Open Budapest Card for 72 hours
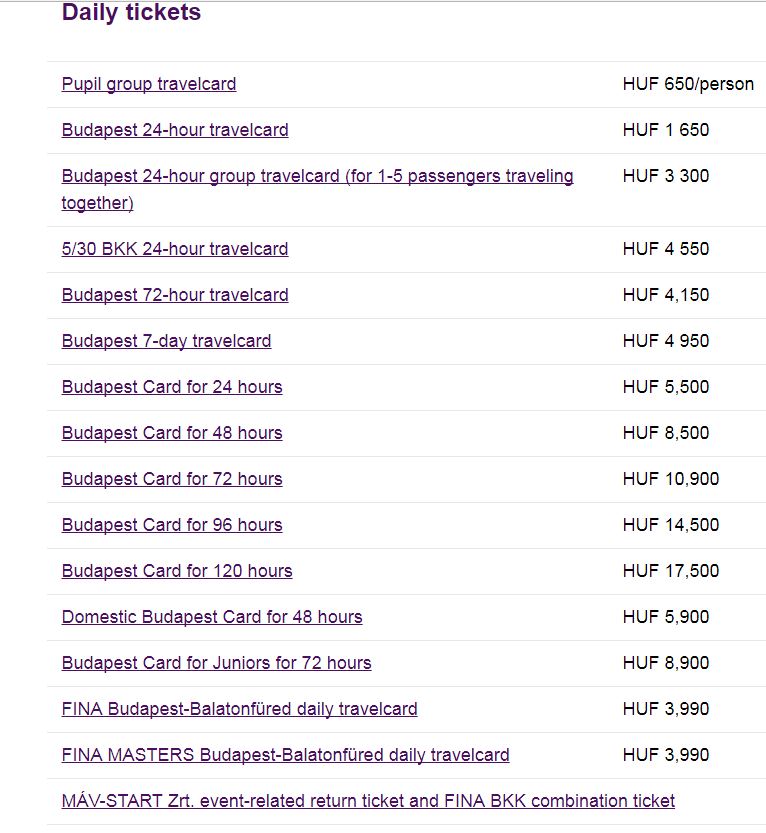Image resolution: width=766 pixels, height=833 pixels. 172,479
